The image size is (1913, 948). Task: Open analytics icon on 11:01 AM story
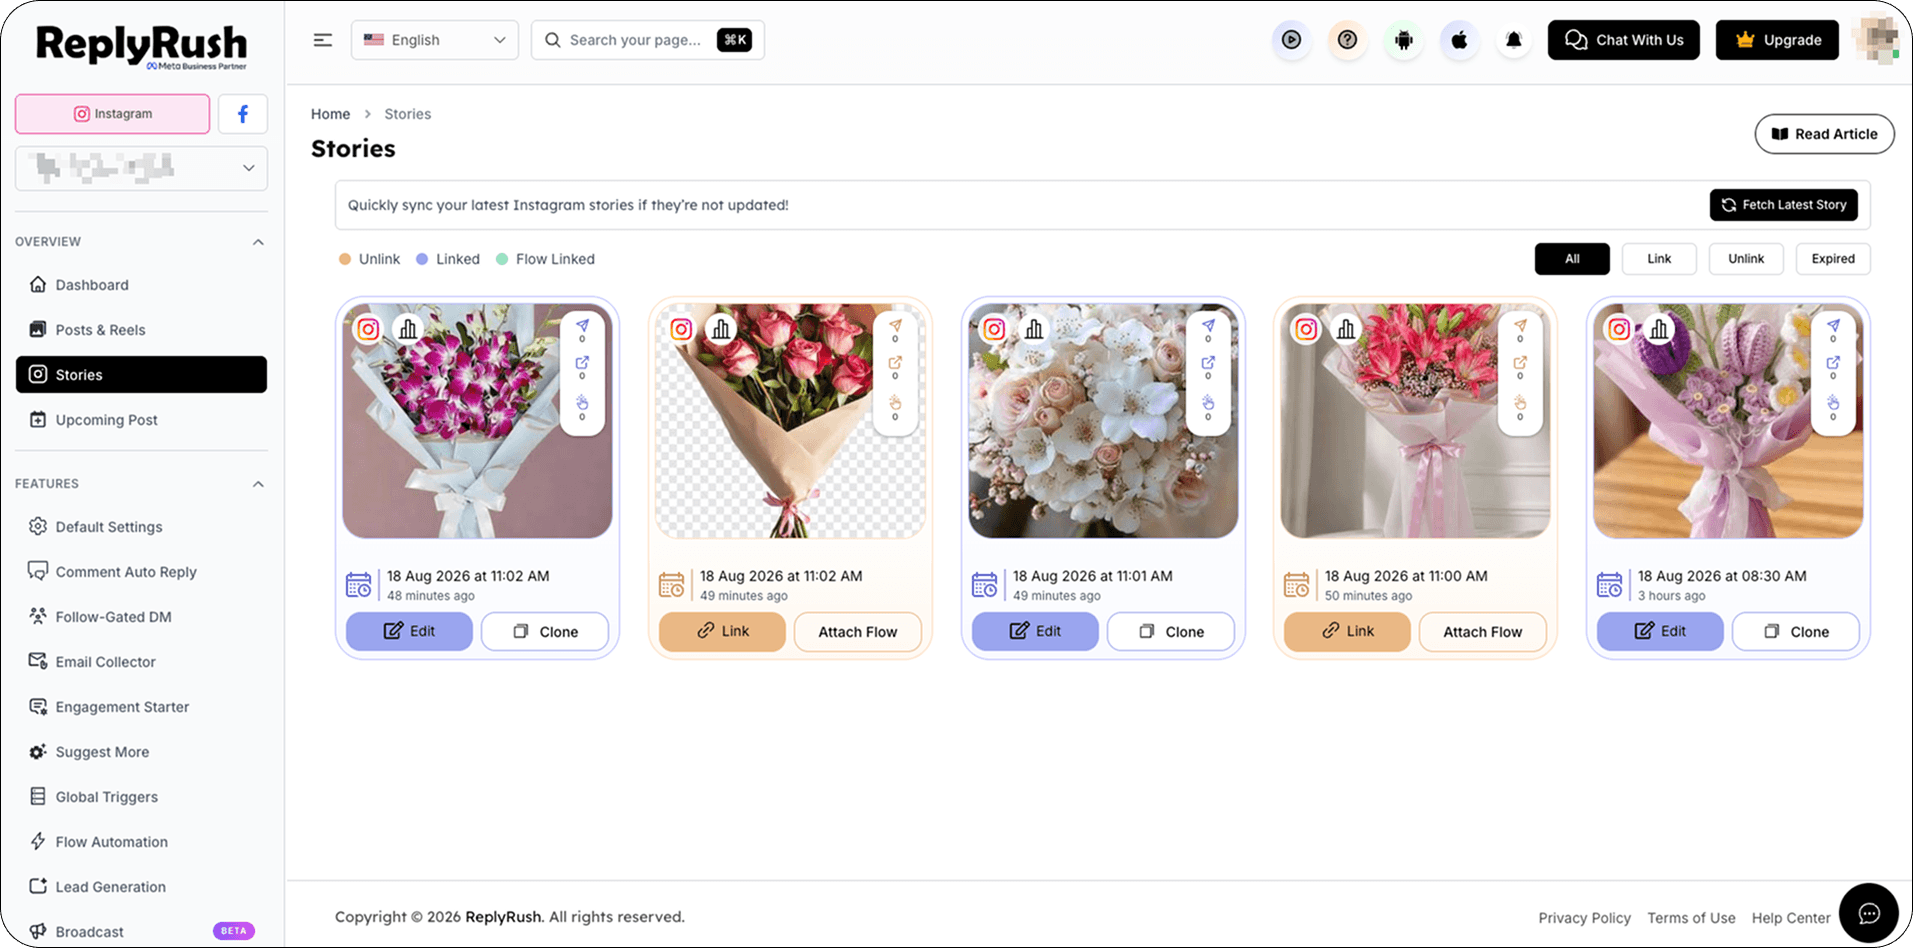pyautogui.click(x=1034, y=328)
